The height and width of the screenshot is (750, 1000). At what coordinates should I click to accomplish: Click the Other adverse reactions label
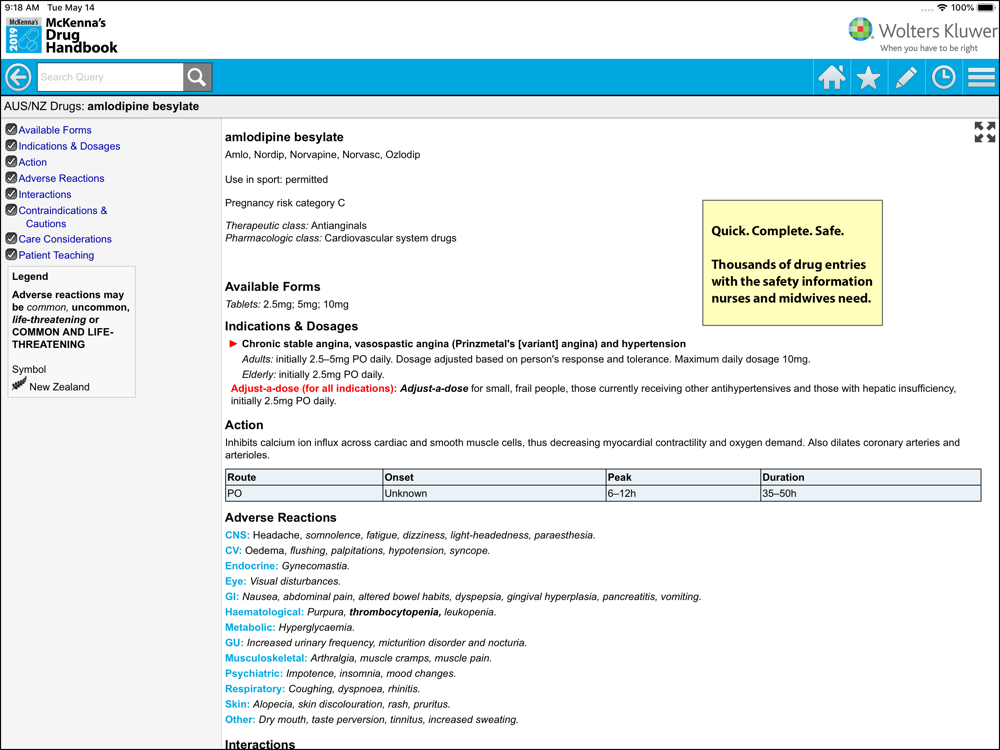click(240, 719)
